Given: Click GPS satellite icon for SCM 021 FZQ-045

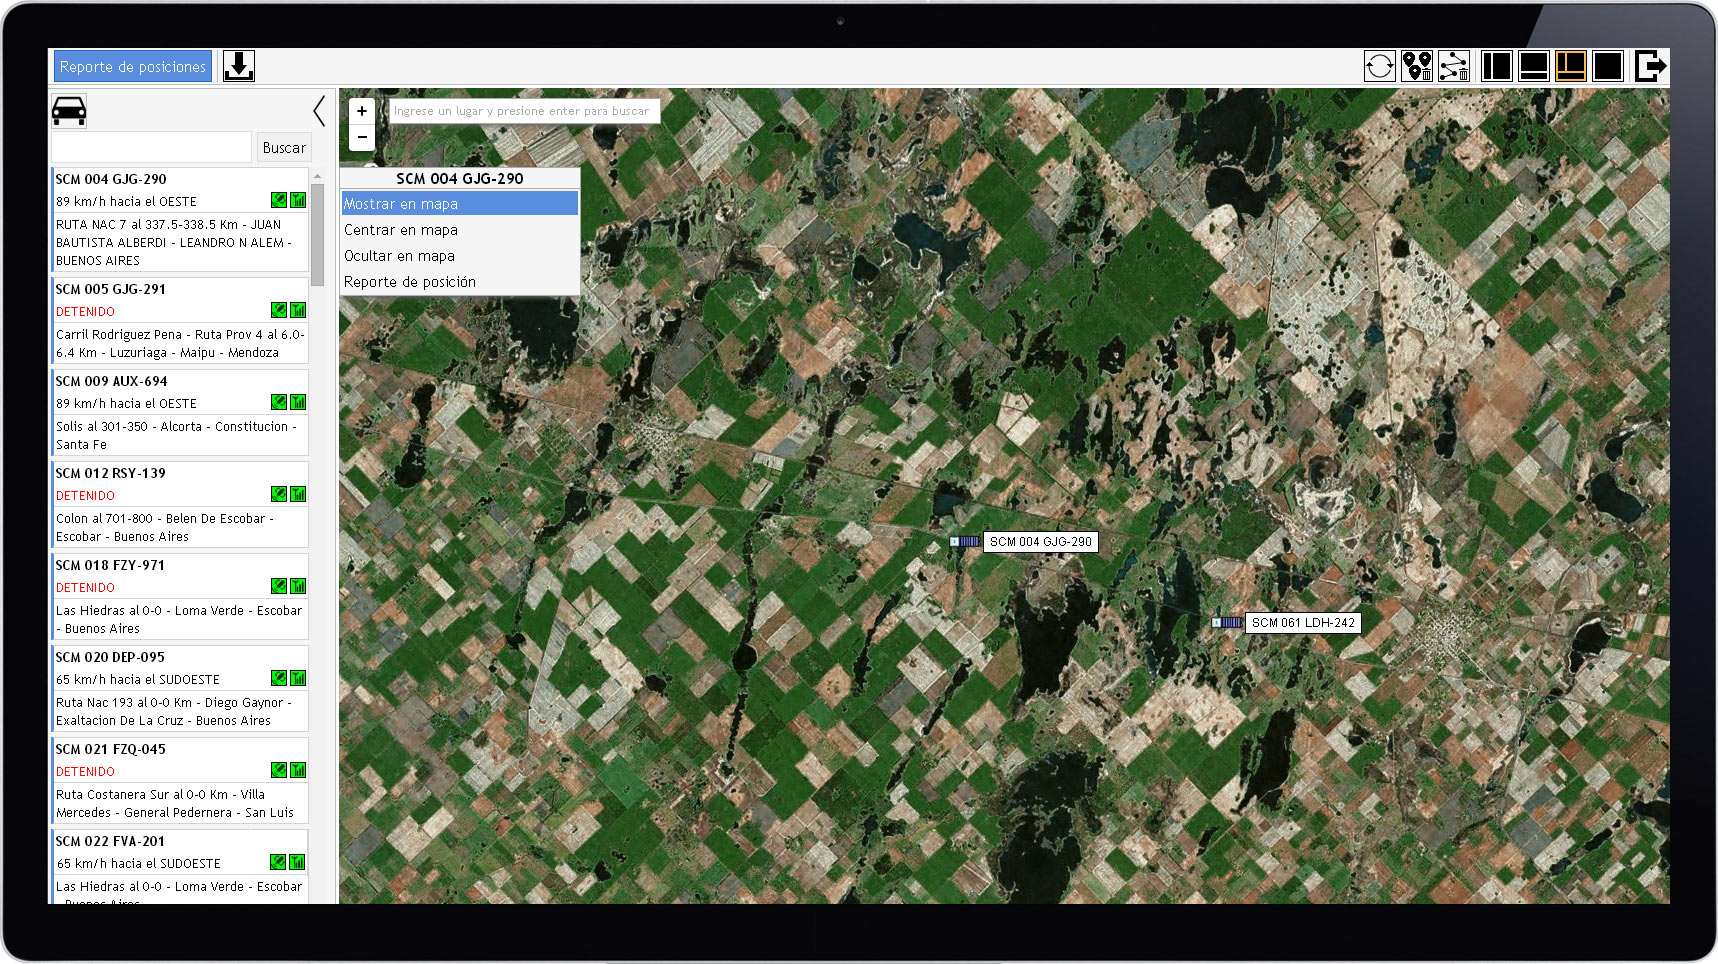Looking at the screenshot, I should pyautogui.click(x=279, y=770).
